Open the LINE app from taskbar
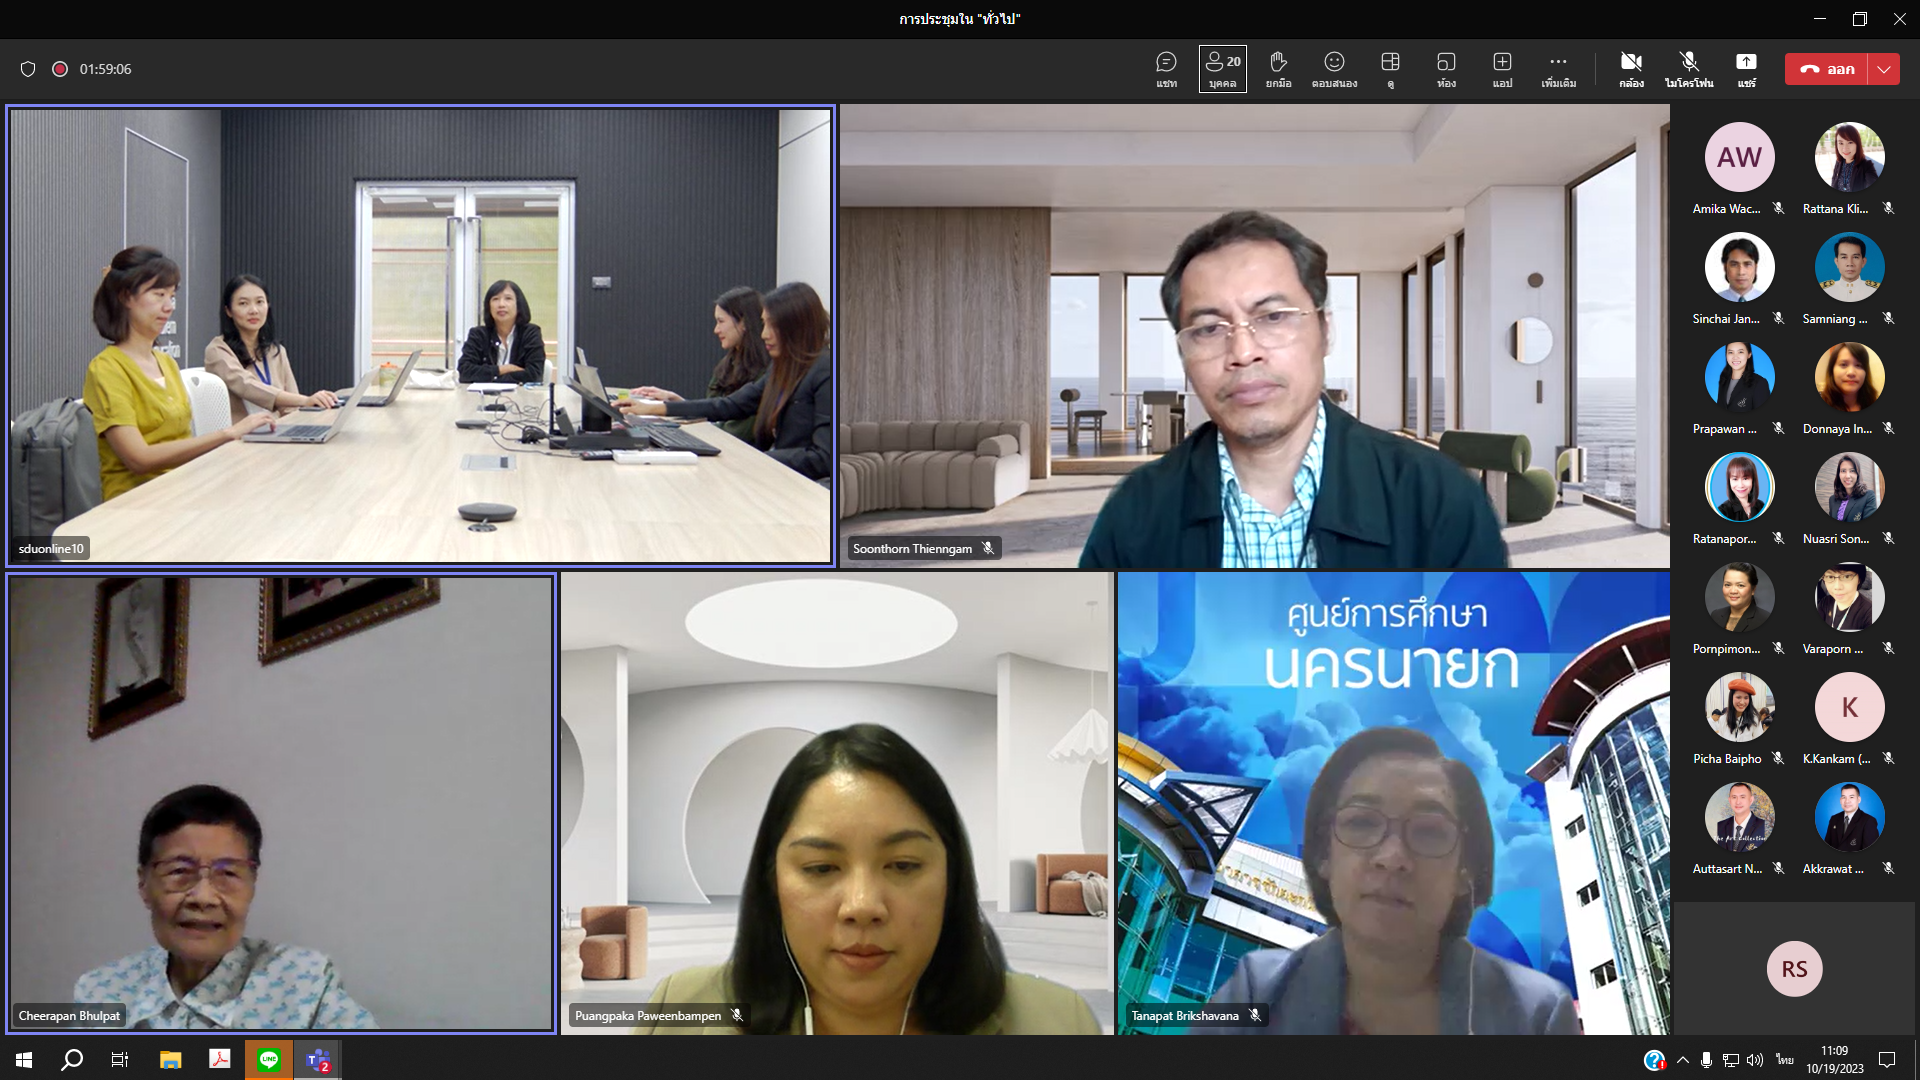 click(x=269, y=1060)
